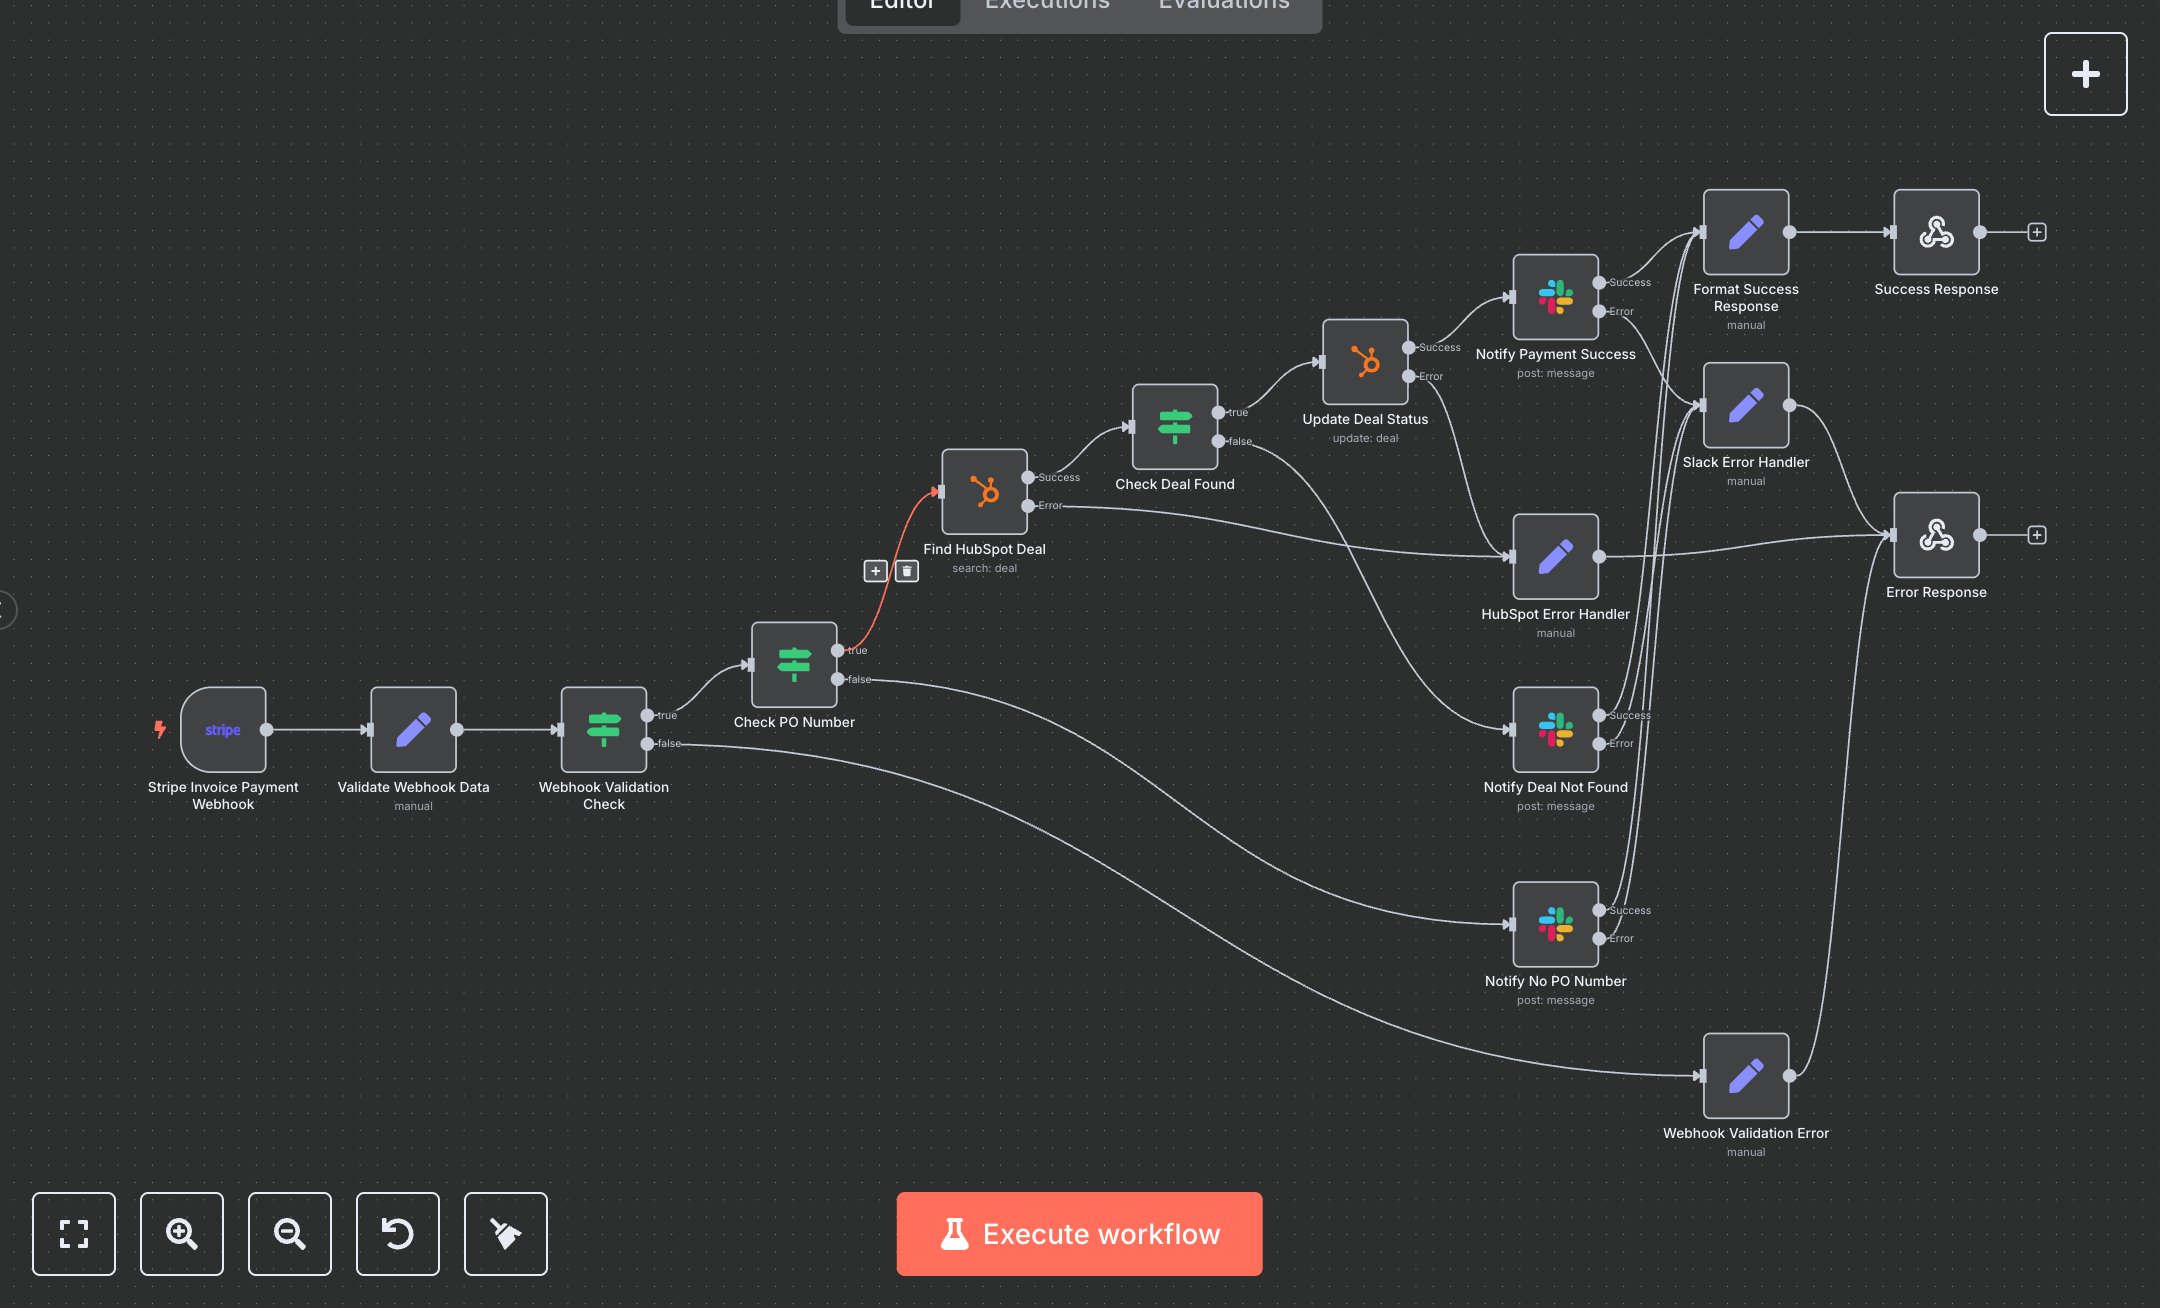The image size is (2160, 1308).
Task: Open the add node panel plus button
Action: 2085,74
